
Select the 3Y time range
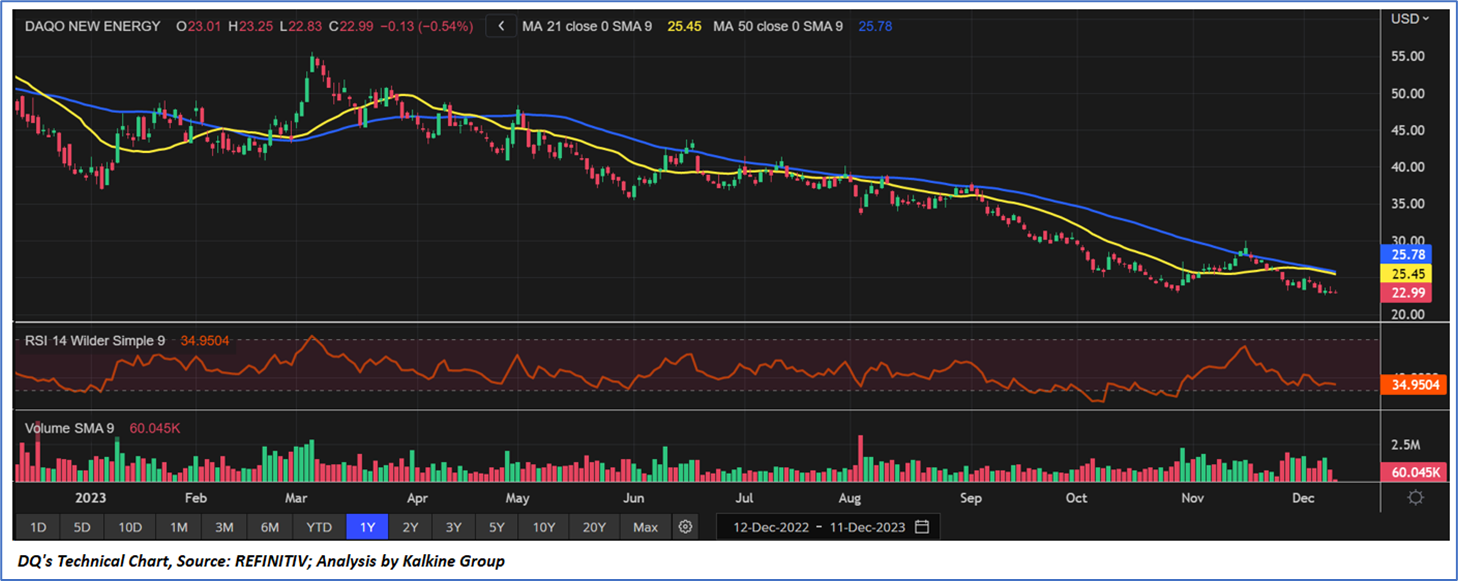coord(453,527)
